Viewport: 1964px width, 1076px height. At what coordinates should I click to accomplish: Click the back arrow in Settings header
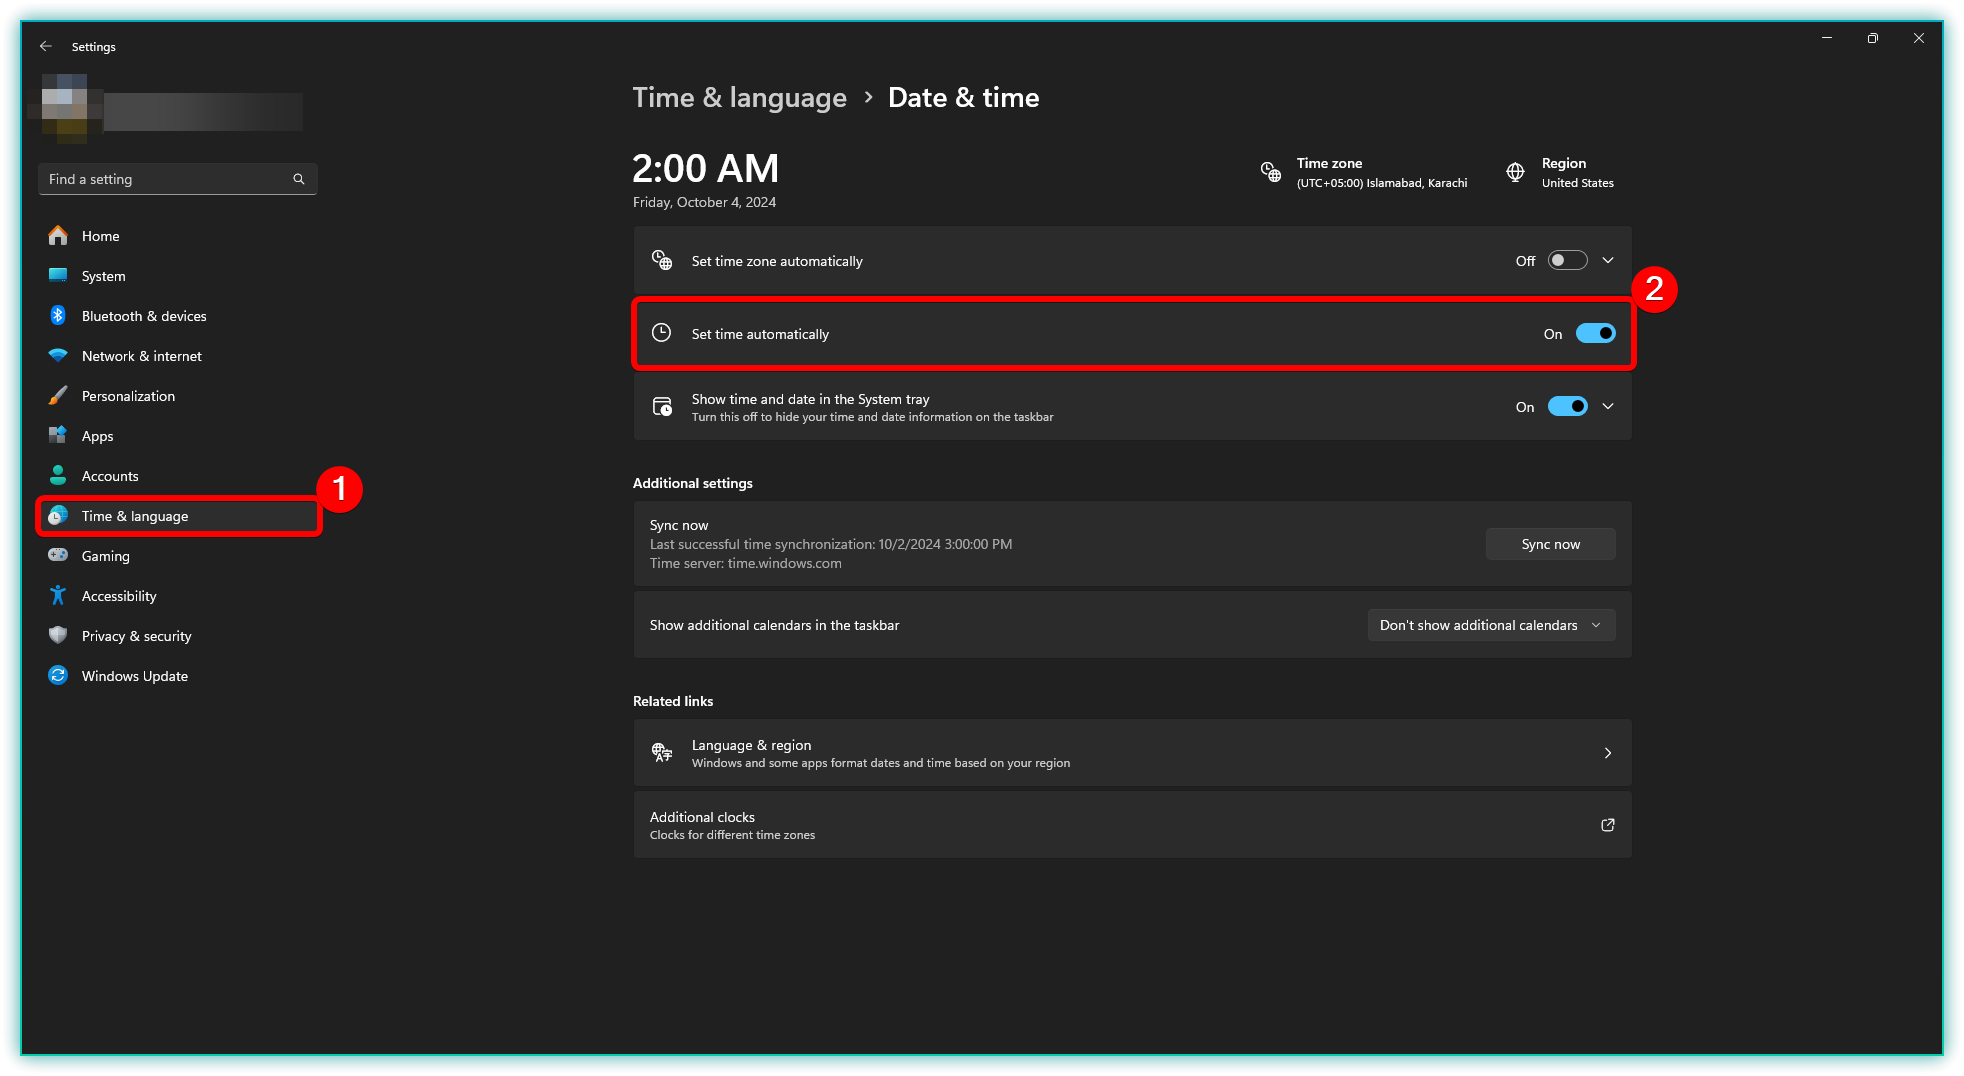(x=46, y=46)
